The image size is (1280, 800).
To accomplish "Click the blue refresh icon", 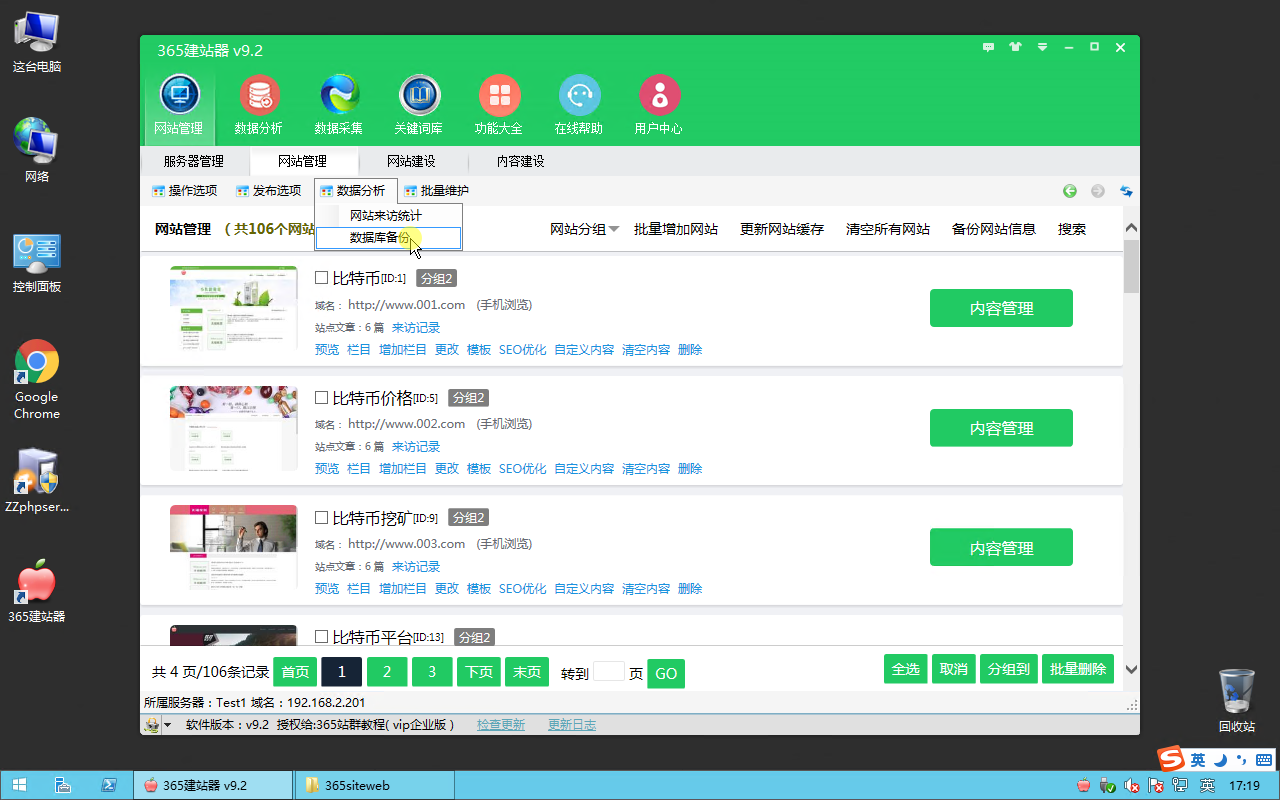I will point(1126,191).
